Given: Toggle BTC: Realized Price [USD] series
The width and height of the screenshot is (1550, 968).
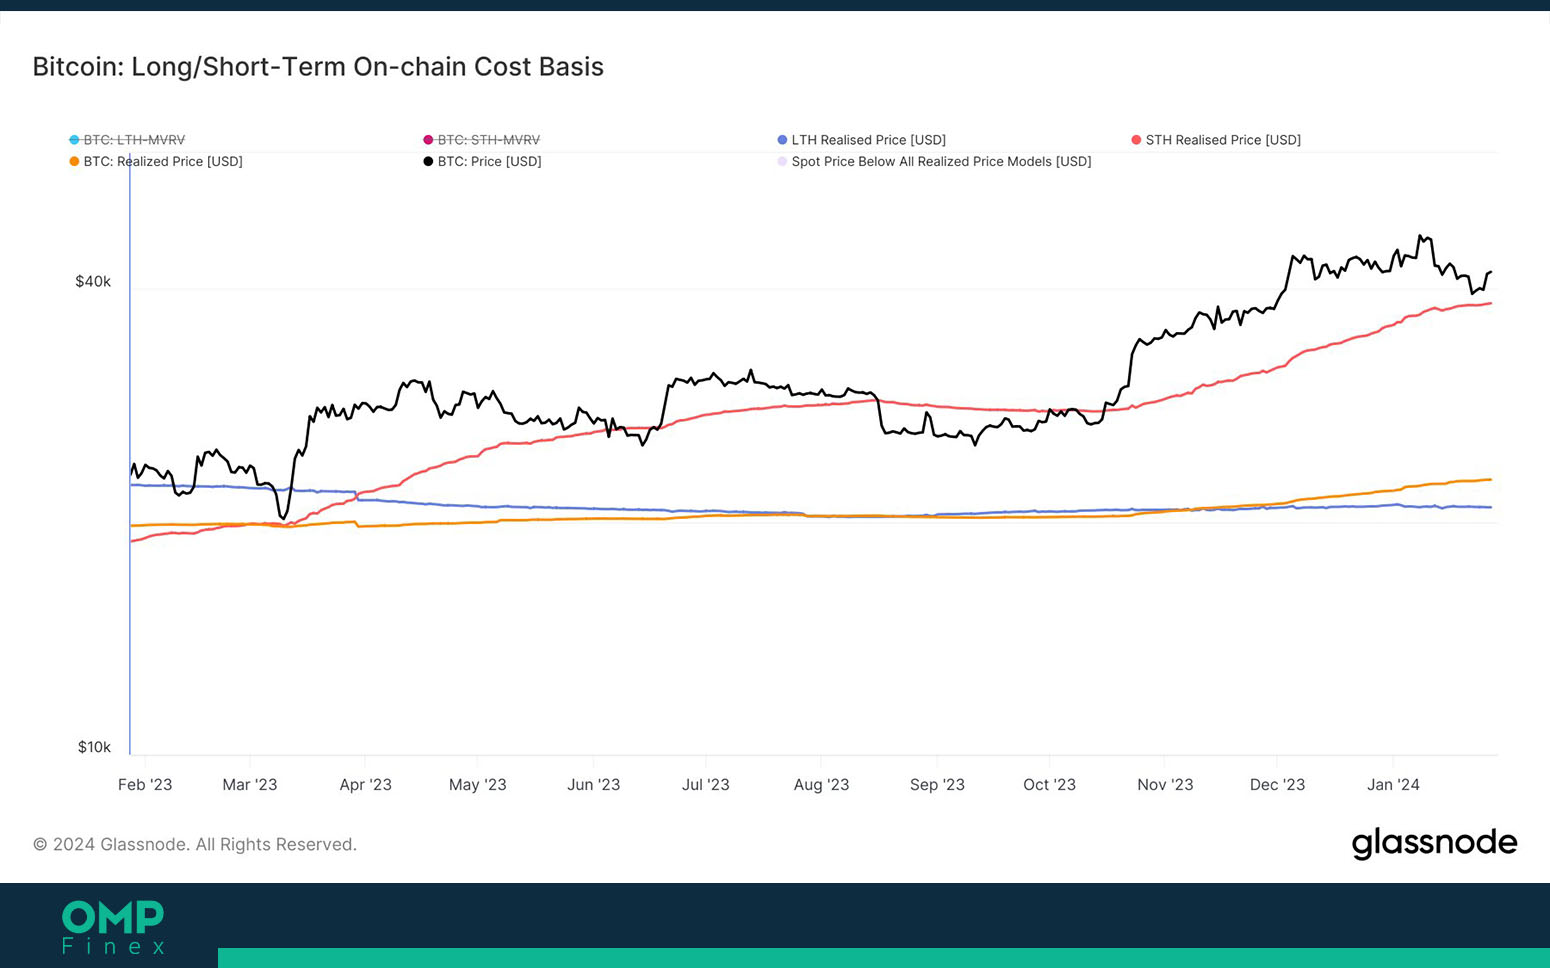Looking at the screenshot, I should click(x=155, y=161).
